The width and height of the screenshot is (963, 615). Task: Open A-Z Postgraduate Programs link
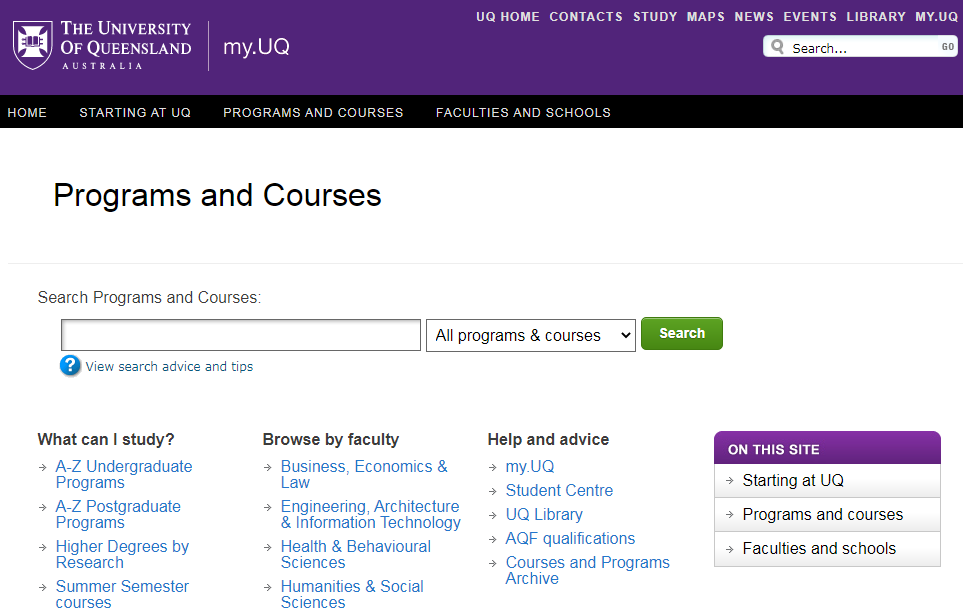(119, 514)
